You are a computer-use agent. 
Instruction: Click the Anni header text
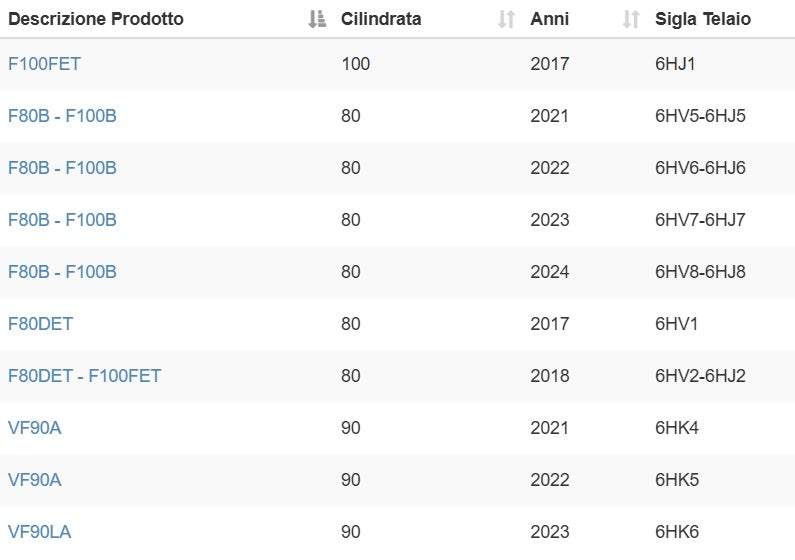pos(550,19)
